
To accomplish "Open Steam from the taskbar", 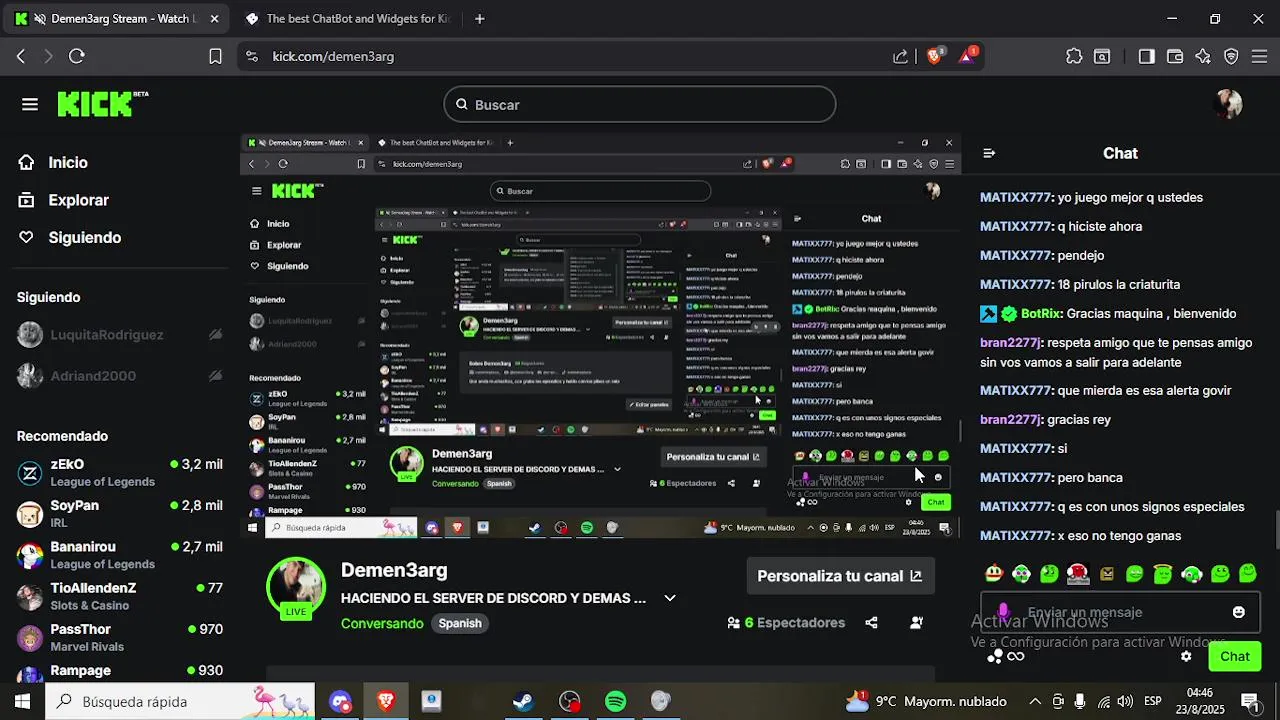I will pyautogui.click(x=523, y=701).
